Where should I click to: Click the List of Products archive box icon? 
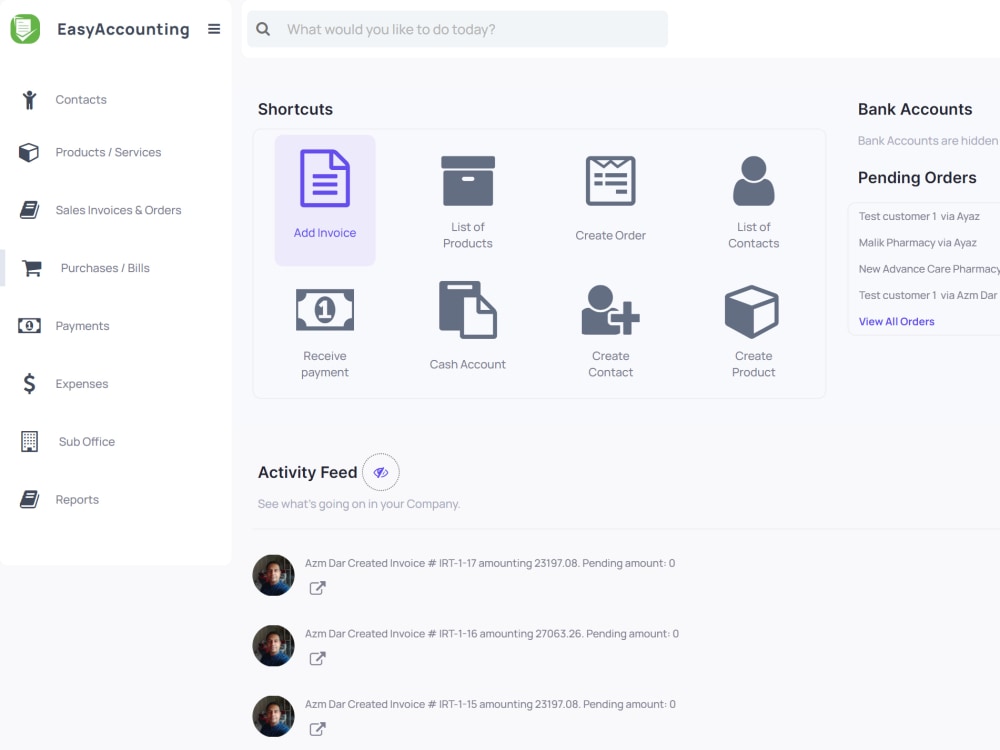pos(468,180)
